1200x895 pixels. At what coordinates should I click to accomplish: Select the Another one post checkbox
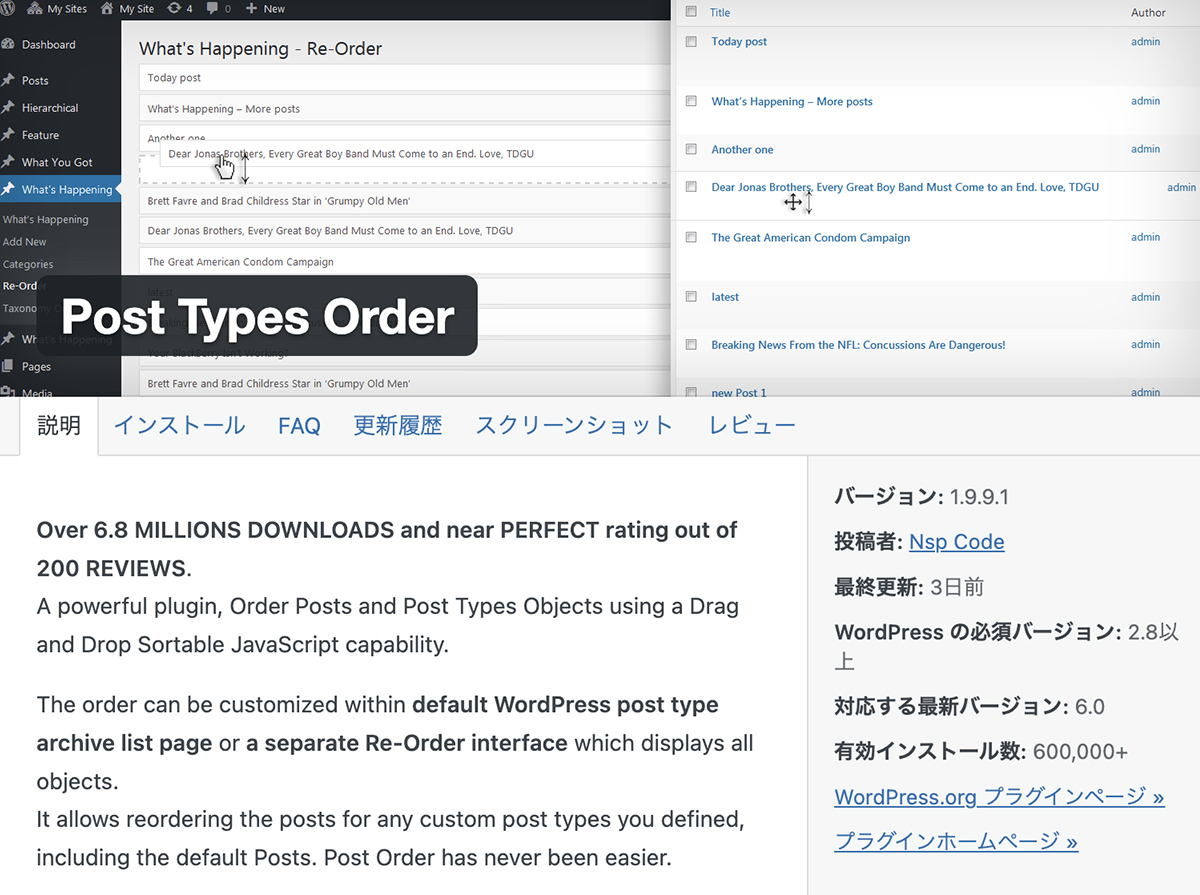coord(691,149)
